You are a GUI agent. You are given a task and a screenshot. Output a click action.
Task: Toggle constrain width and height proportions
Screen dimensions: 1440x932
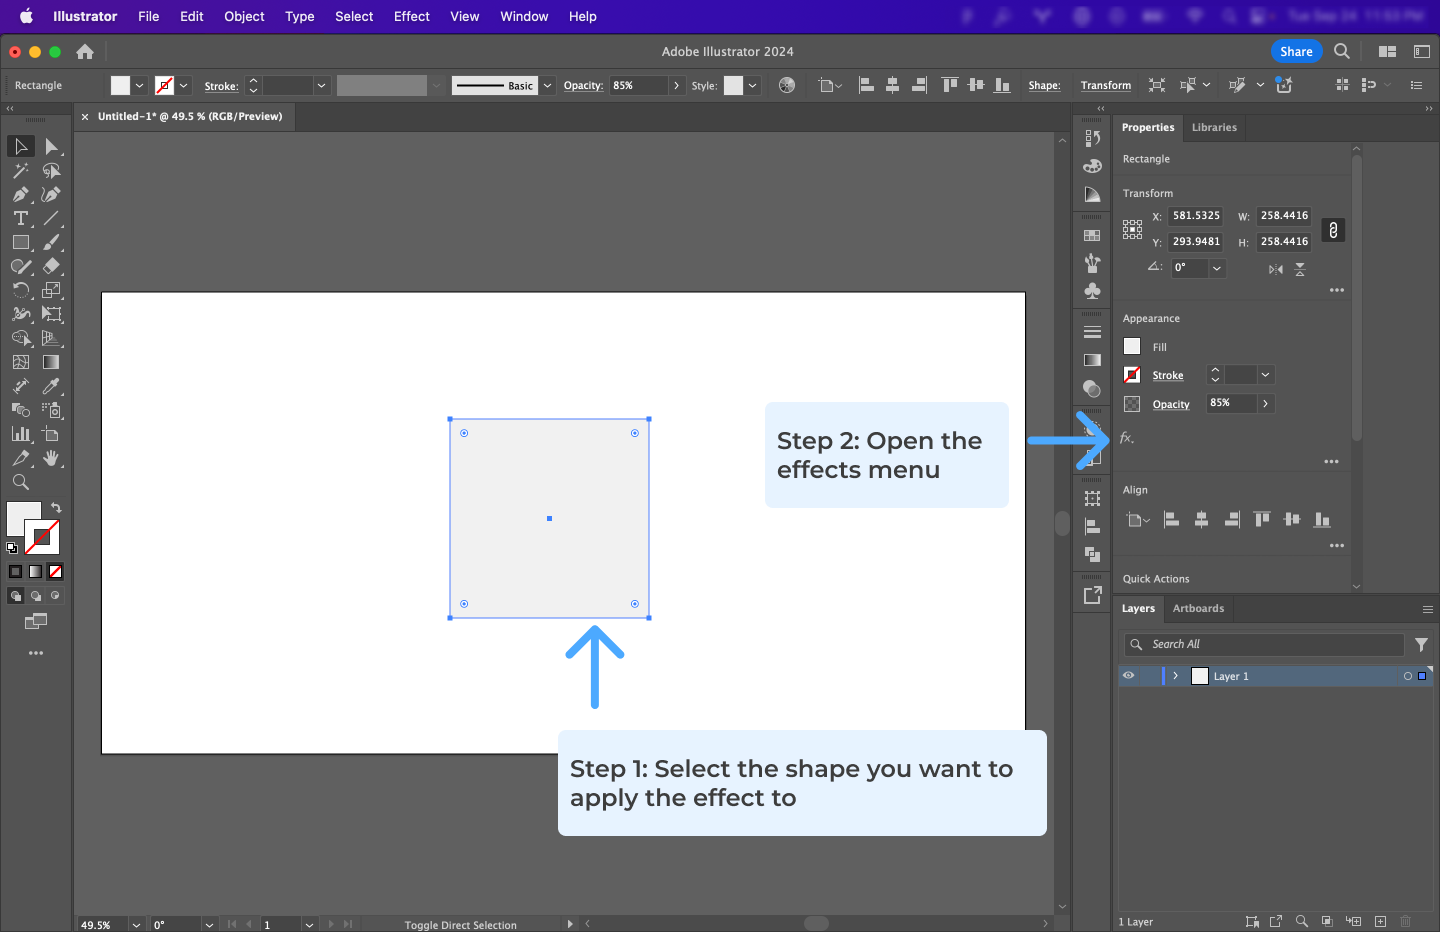point(1333,230)
